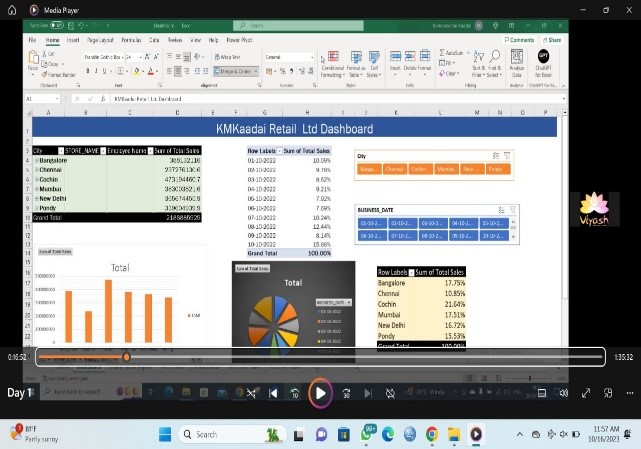This screenshot has width=641, height=449.
Task: Click the Font Color A button
Action: pyautogui.click(x=151, y=71)
